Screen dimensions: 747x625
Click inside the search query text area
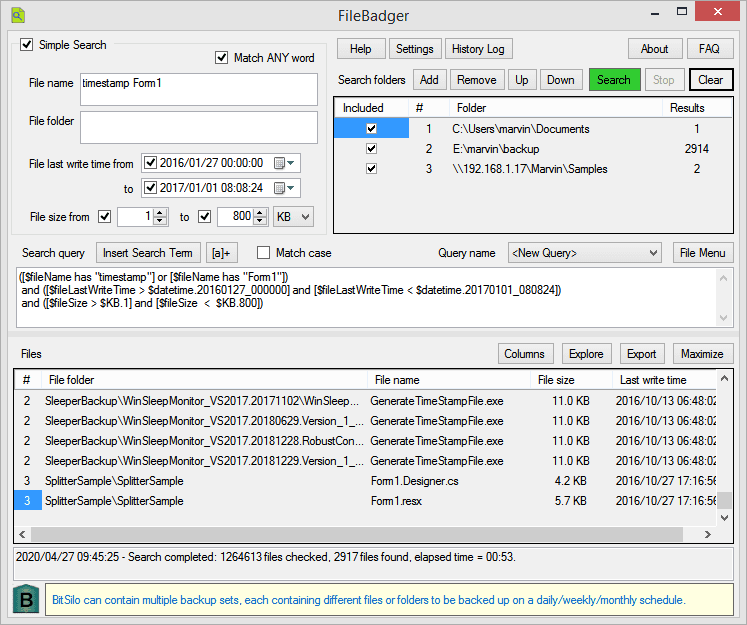(366, 297)
